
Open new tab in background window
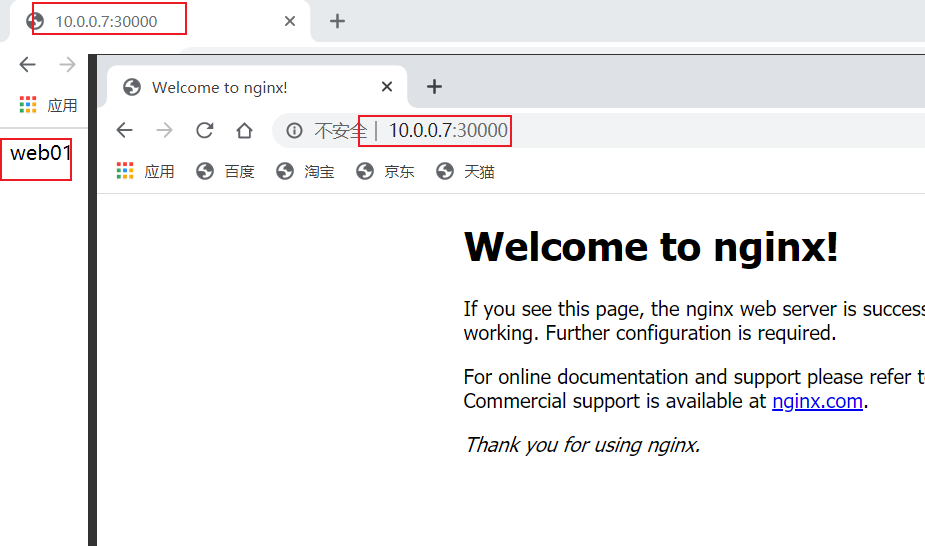338,21
